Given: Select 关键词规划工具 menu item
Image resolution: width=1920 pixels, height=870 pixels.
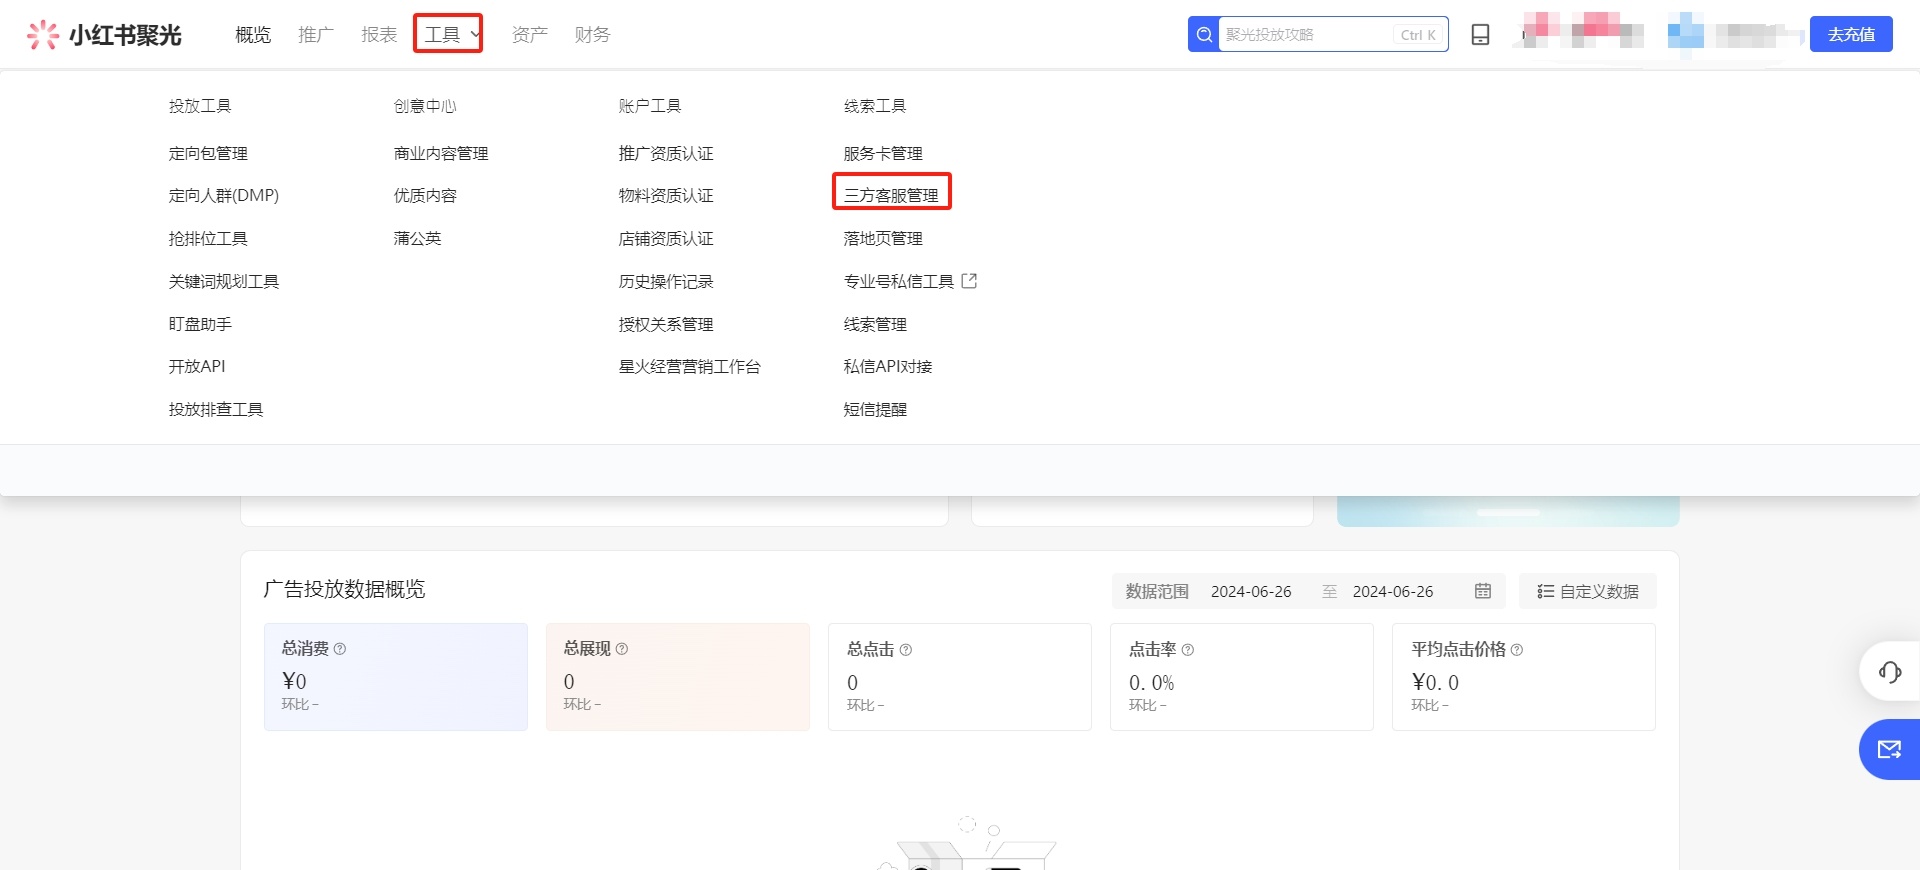Looking at the screenshot, I should pyautogui.click(x=224, y=282).
